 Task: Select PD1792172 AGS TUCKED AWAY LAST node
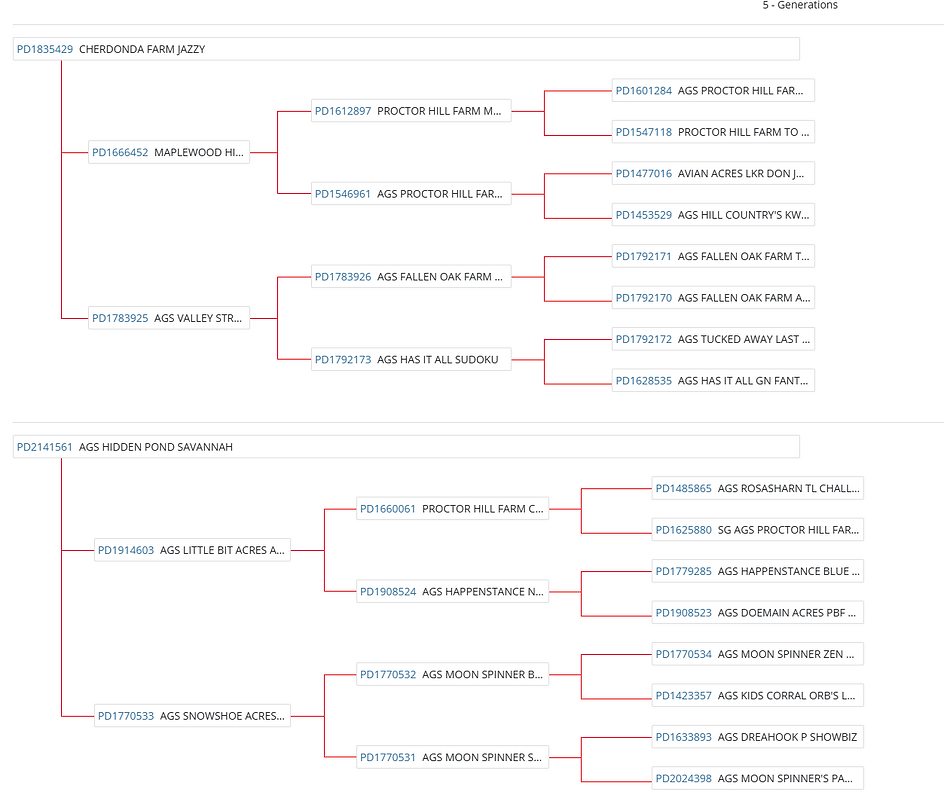(713, 339)
